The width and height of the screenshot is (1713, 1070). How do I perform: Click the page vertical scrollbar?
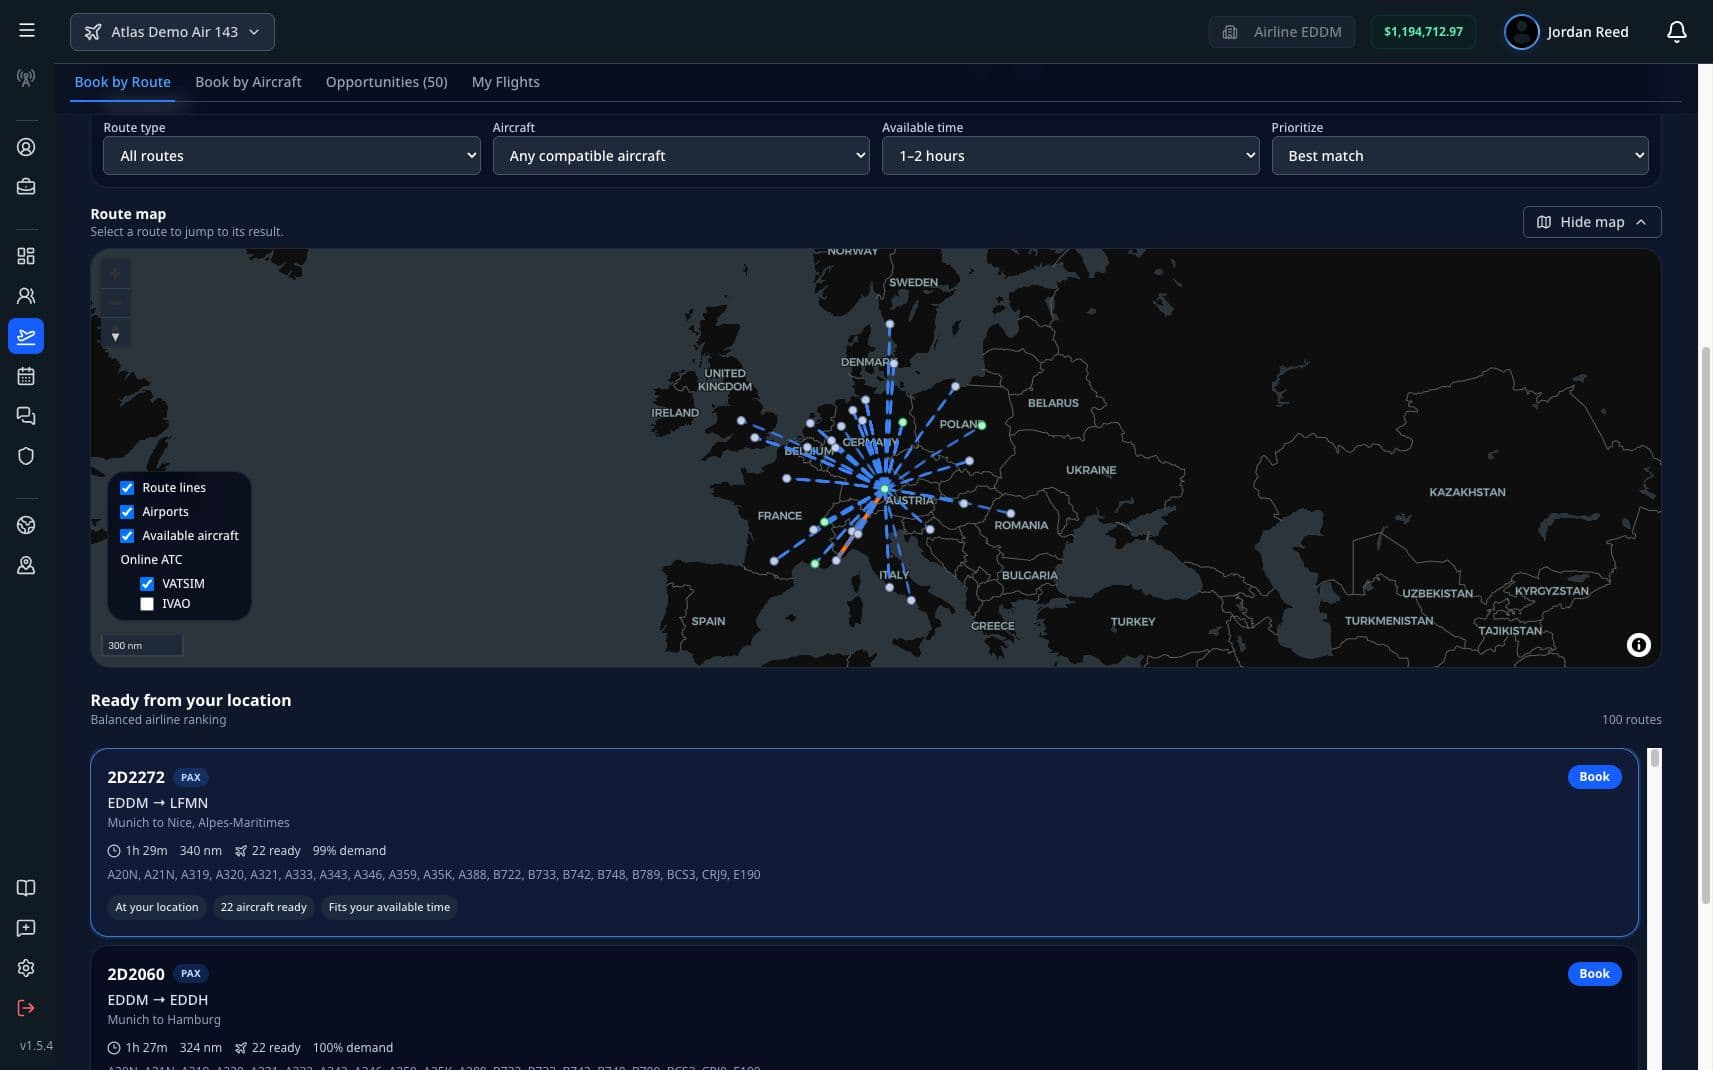pyautogui.click(x=1706, y=625)
